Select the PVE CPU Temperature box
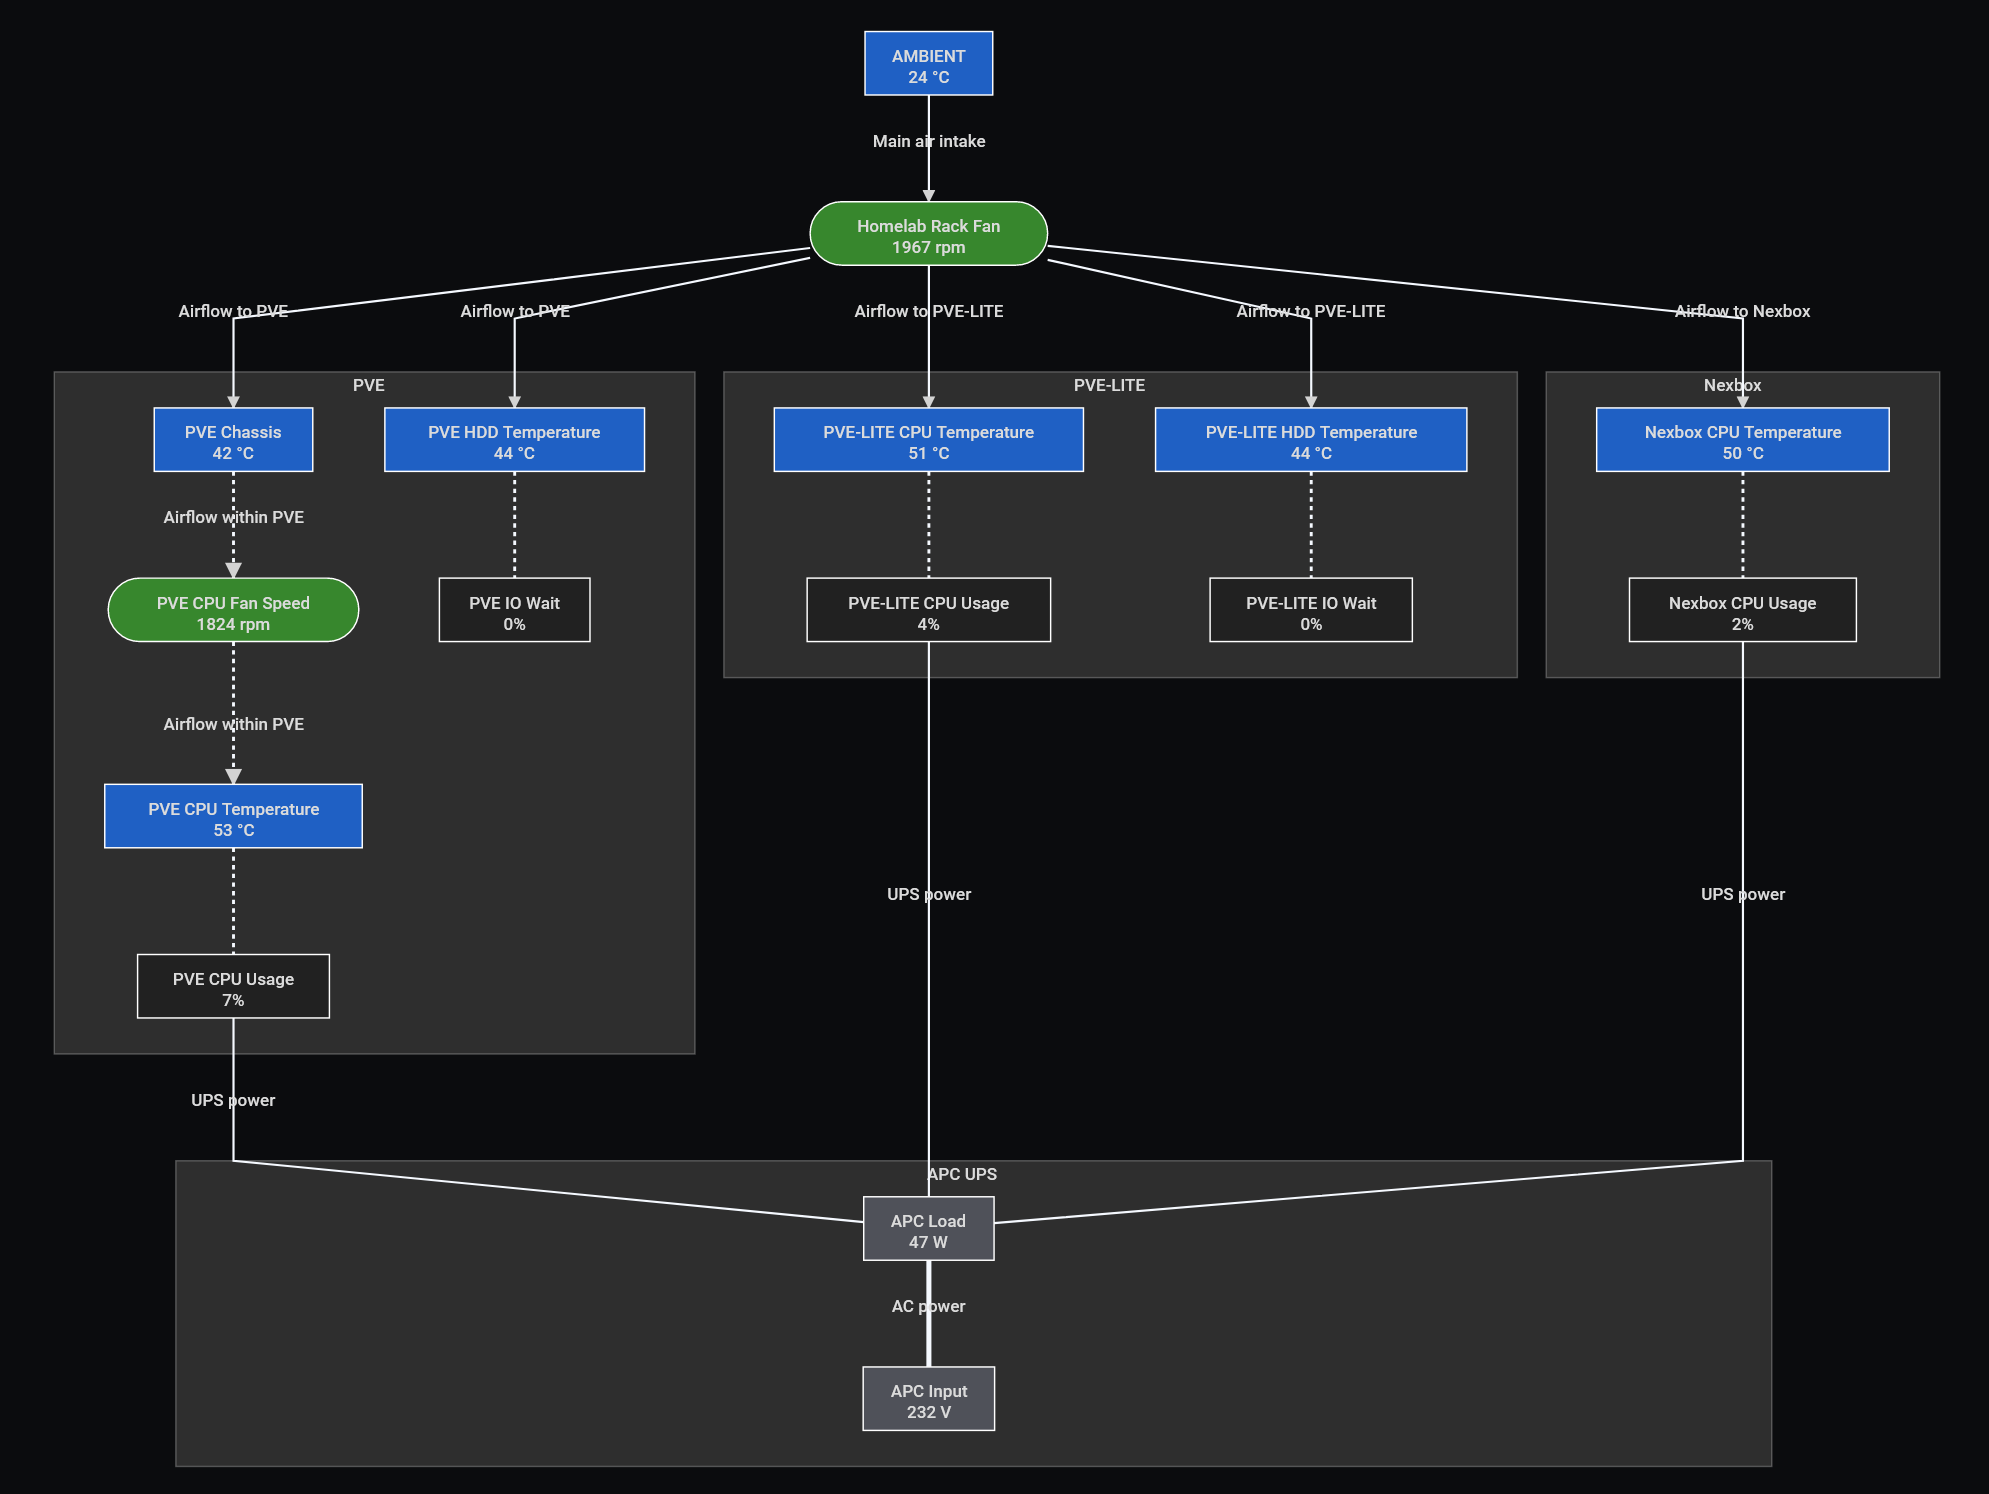This screenshot has width=1989, height=1494. pyautogui.click(x=233, y=817)
